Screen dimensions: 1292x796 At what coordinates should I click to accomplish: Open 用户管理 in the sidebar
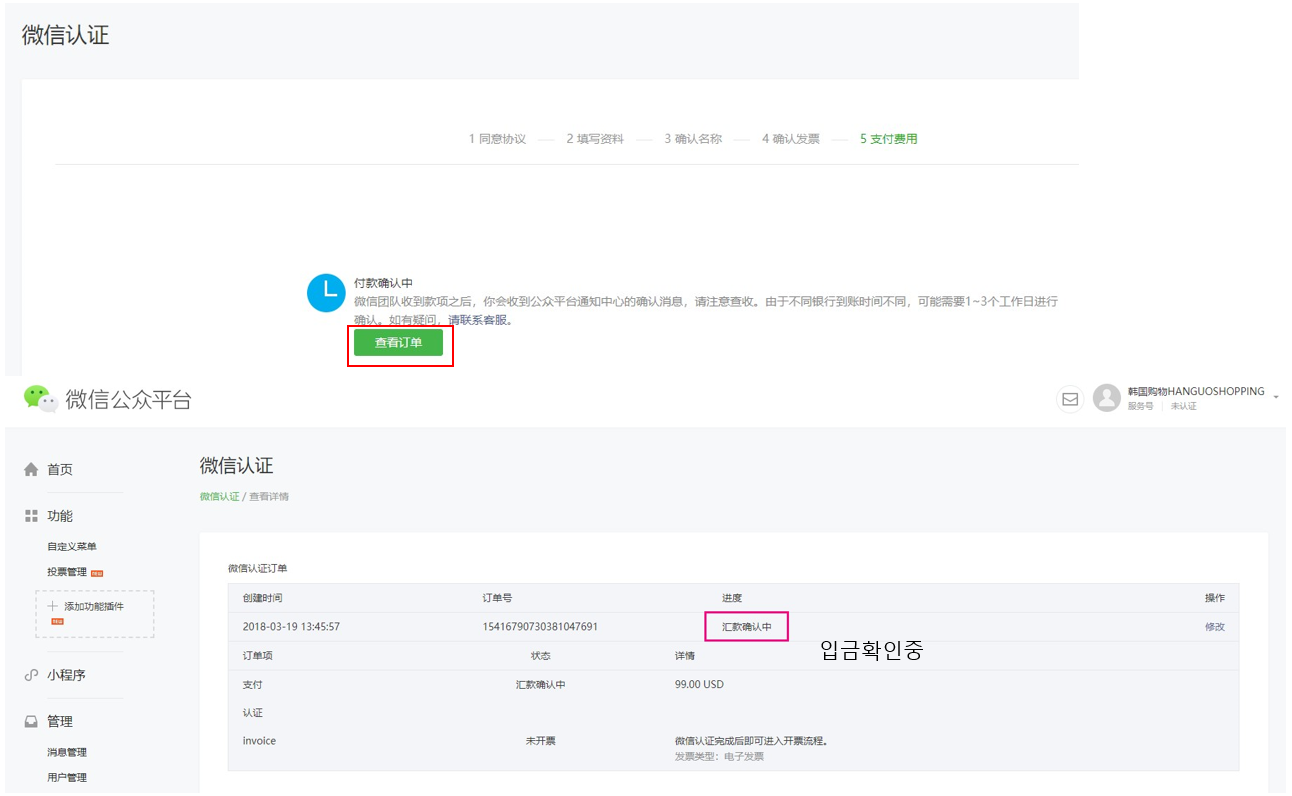point(67,777)
